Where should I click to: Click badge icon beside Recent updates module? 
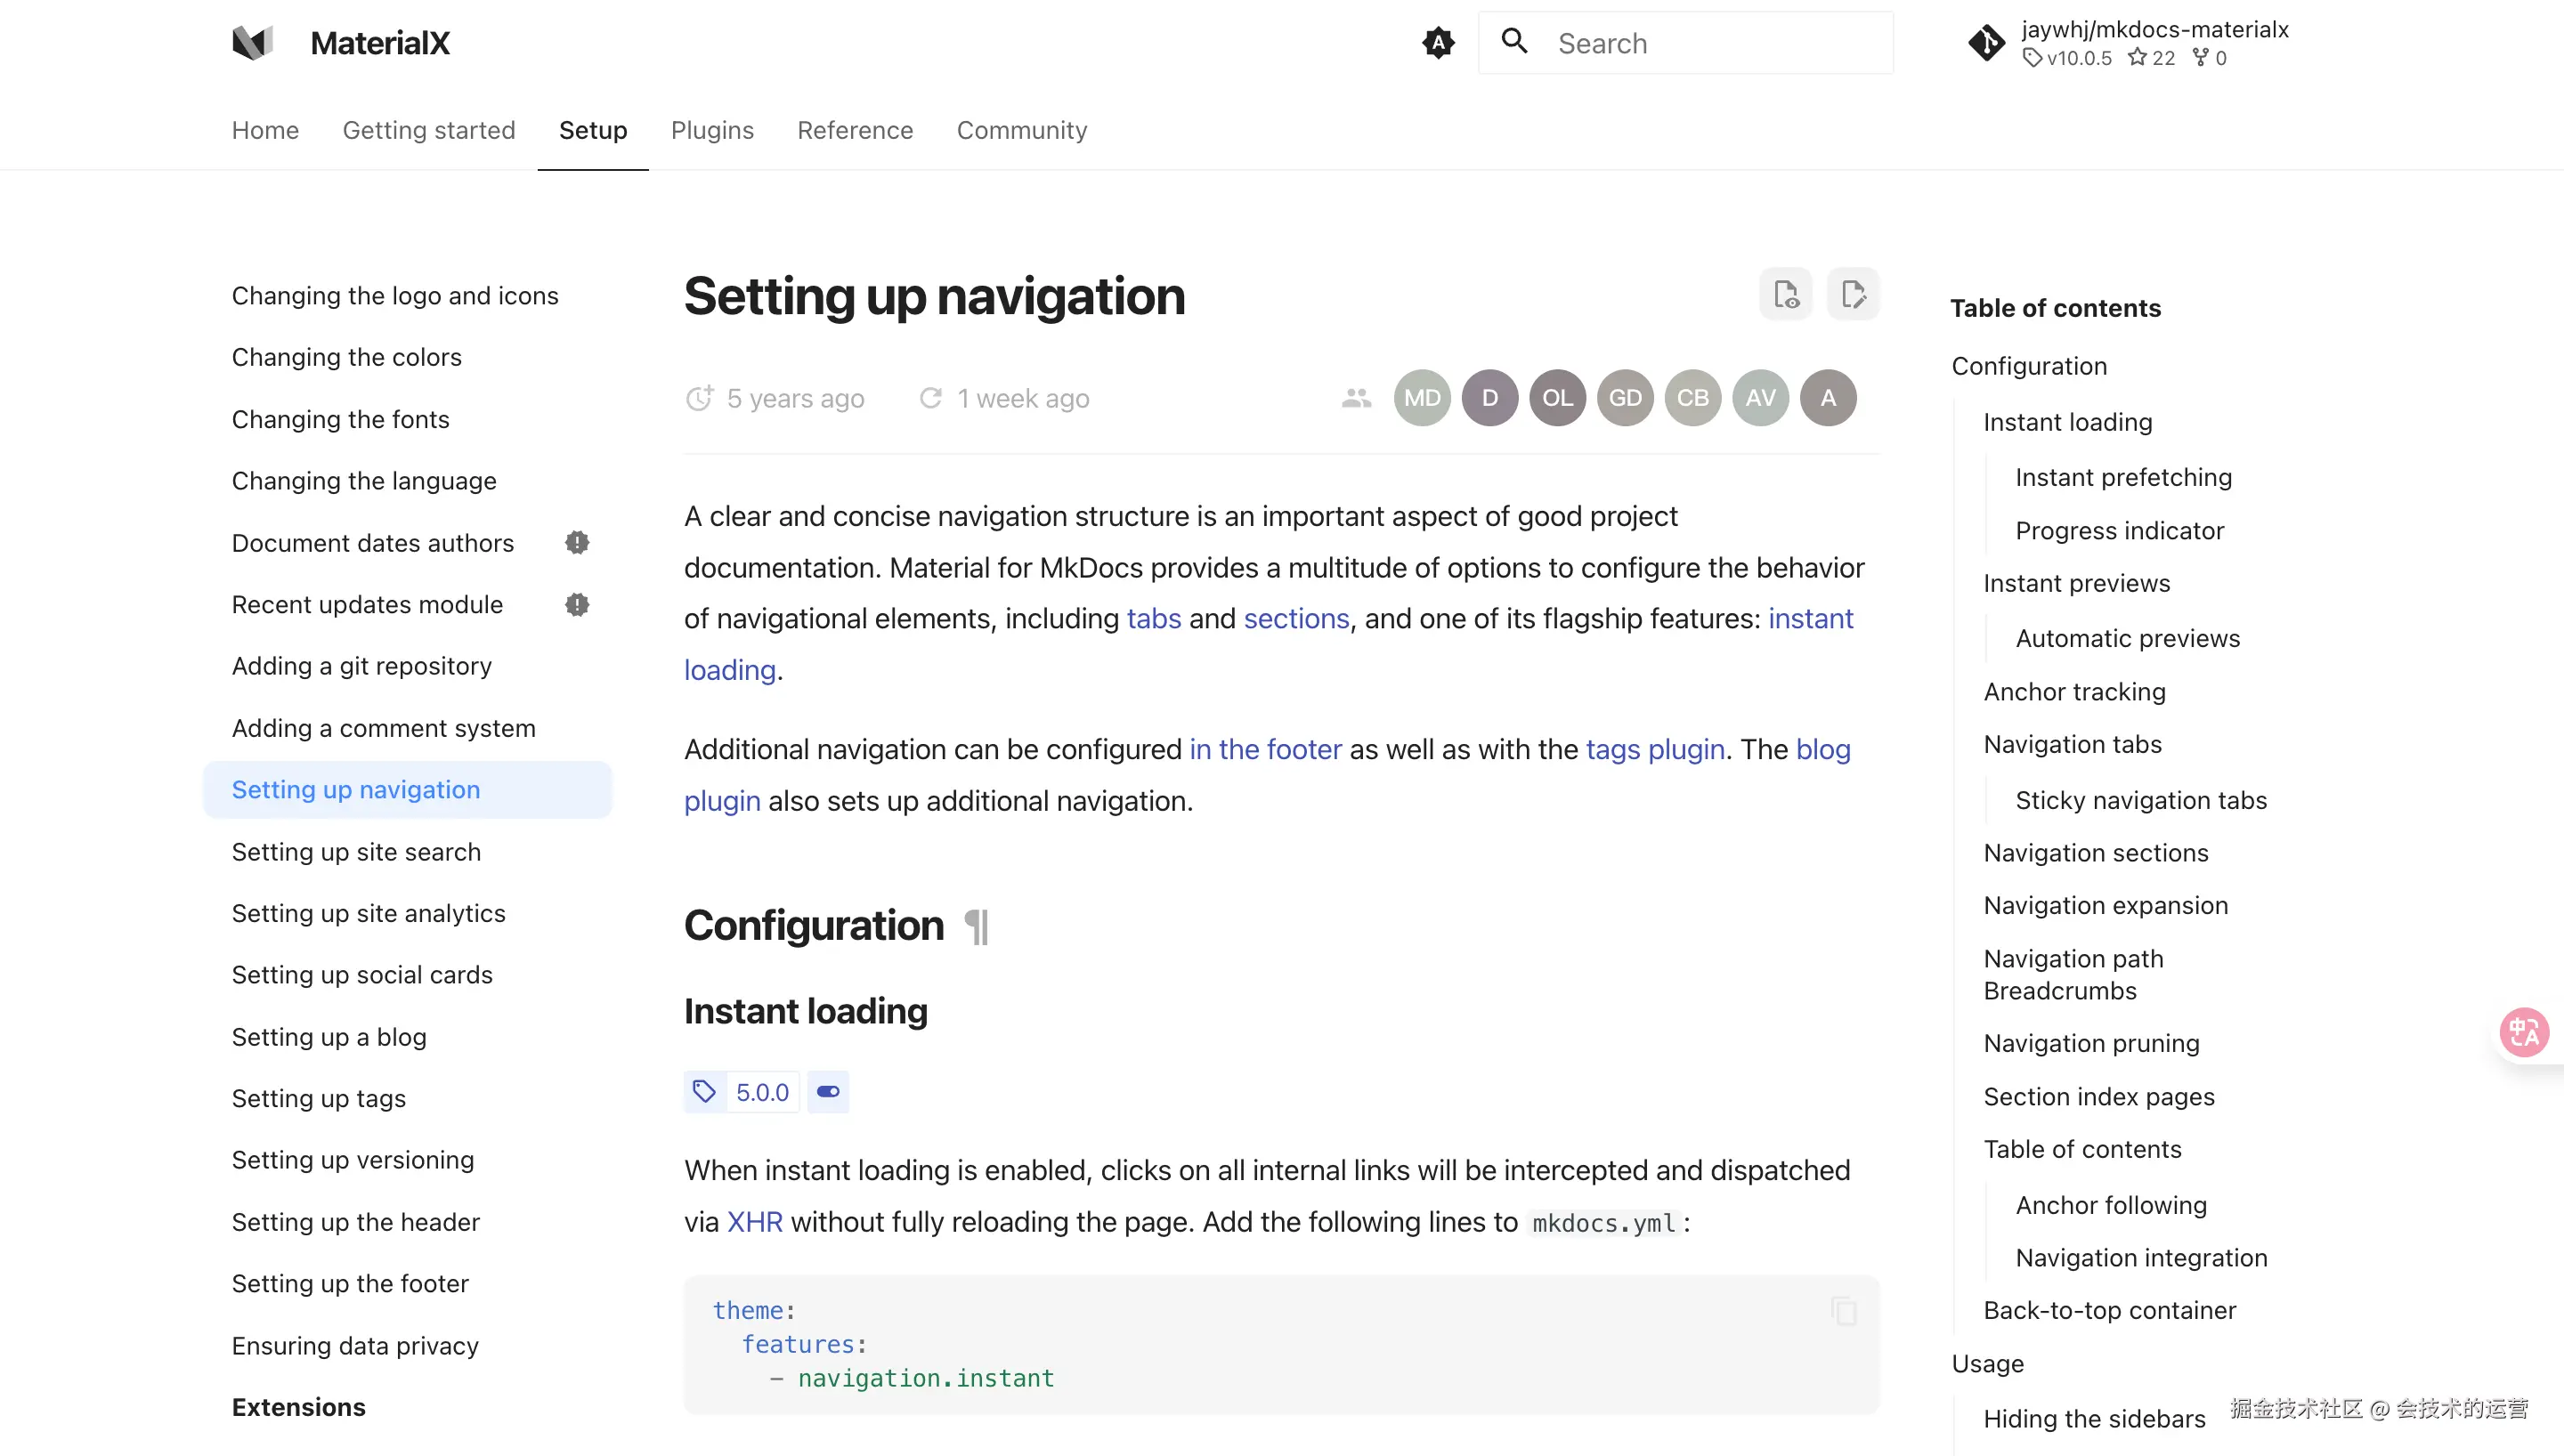point(577,605)
